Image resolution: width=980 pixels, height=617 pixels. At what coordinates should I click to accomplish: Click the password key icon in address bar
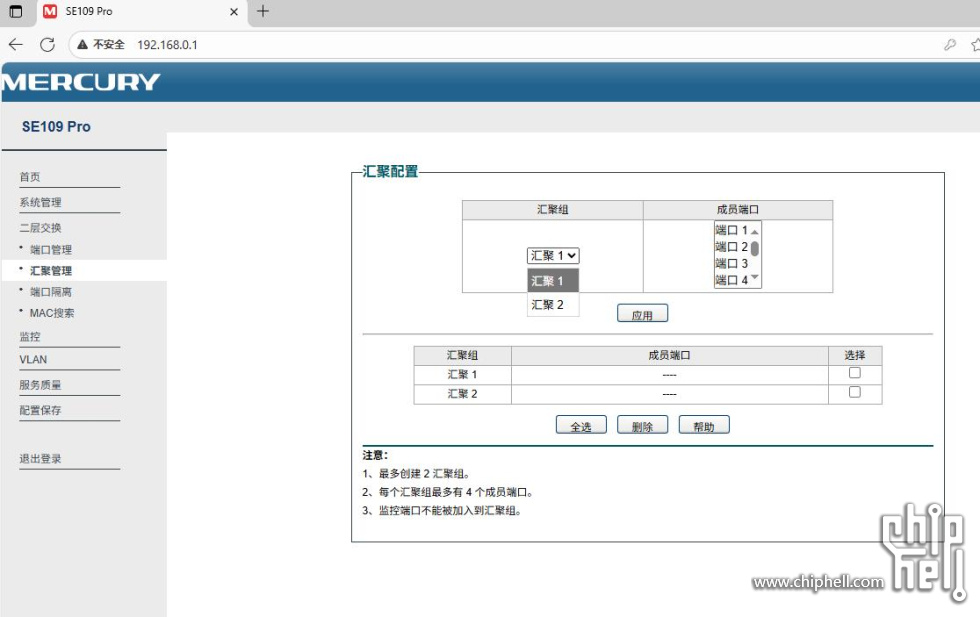coord(949,45)
